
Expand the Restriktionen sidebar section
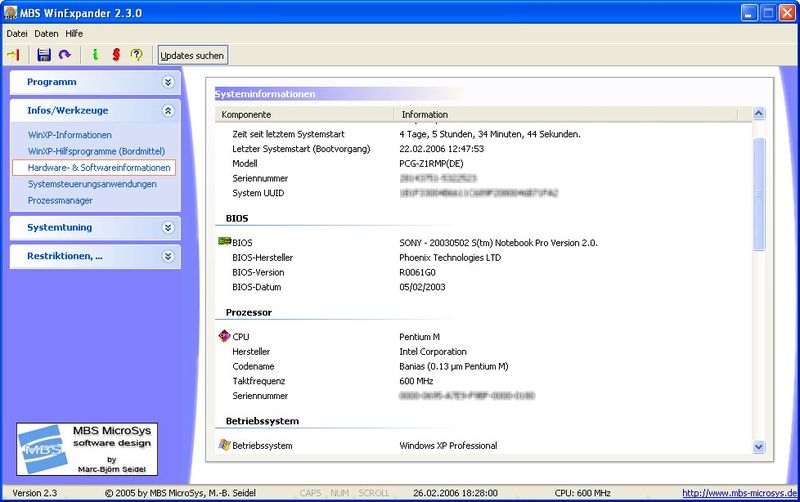click(168, 257)
